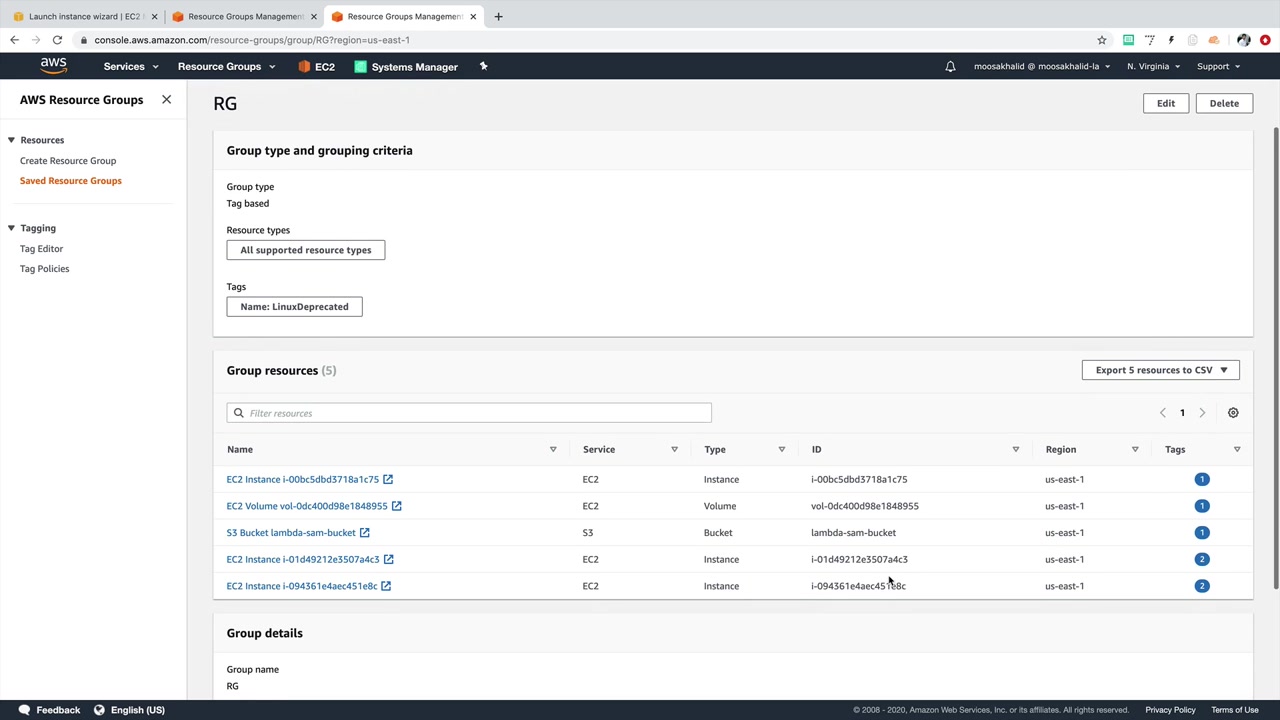Open the notifications bell
1280x720 pixels.
pos(950,67)
